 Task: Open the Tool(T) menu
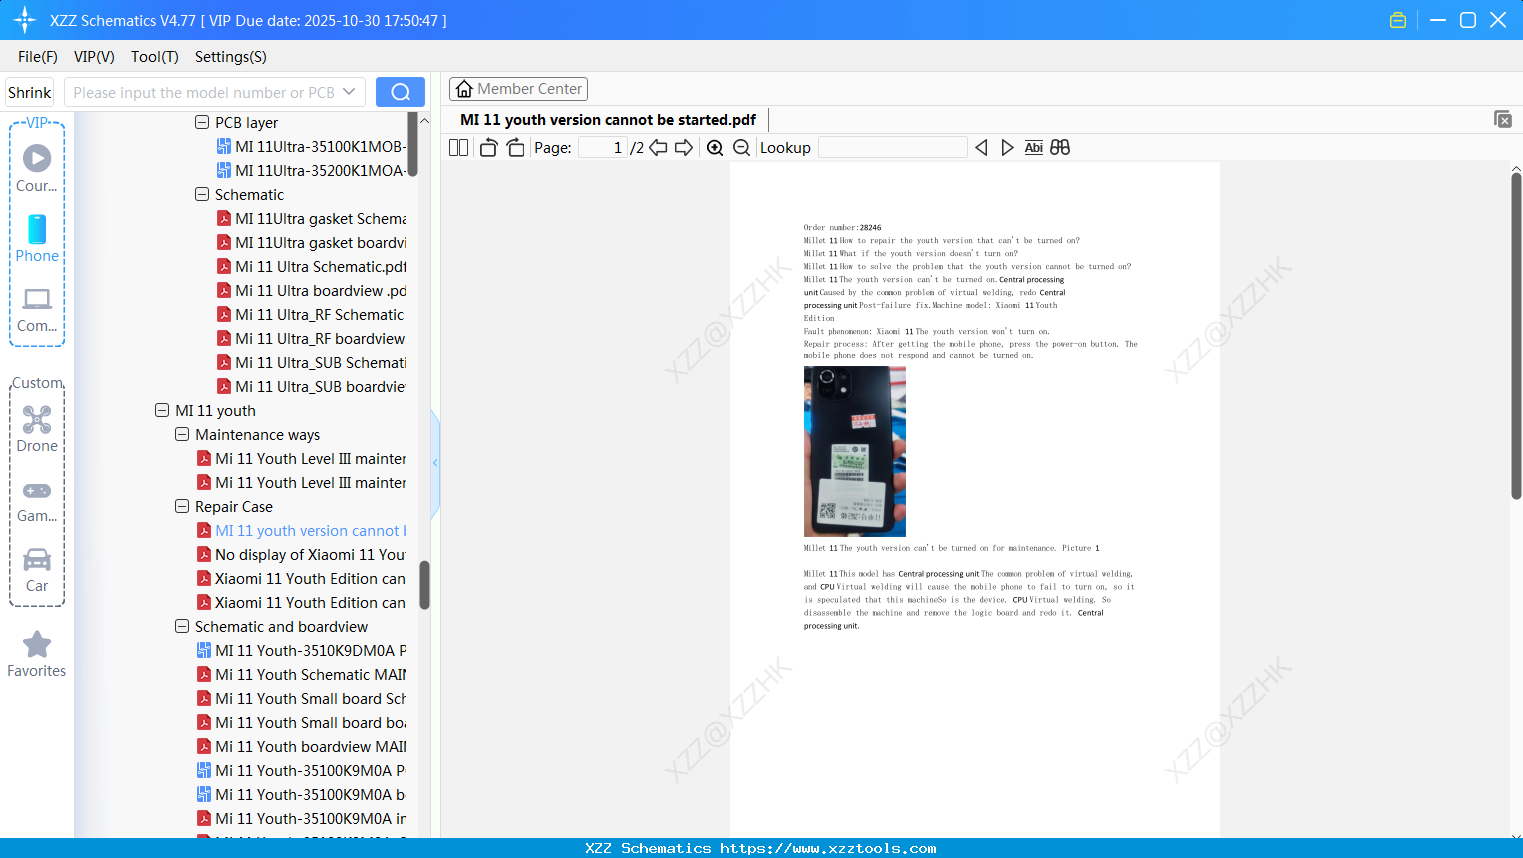point(155,57)
